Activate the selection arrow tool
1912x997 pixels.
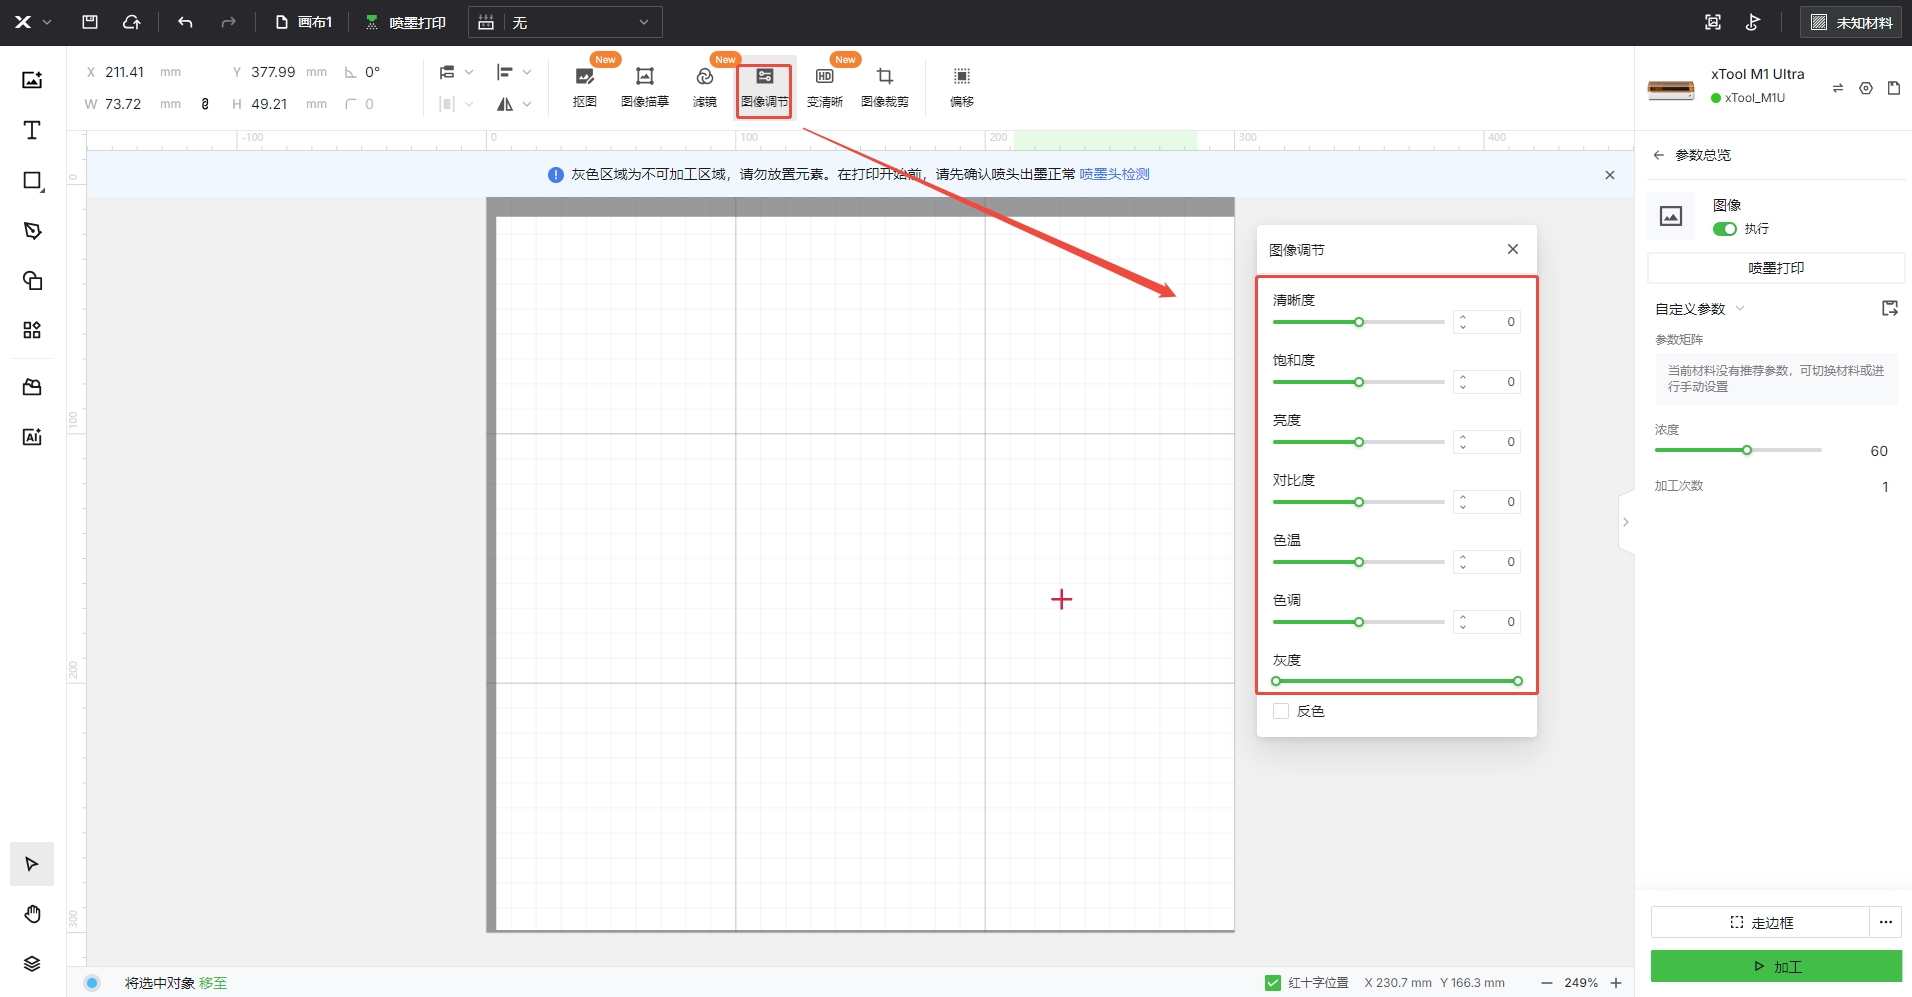(x=32, y=864)
